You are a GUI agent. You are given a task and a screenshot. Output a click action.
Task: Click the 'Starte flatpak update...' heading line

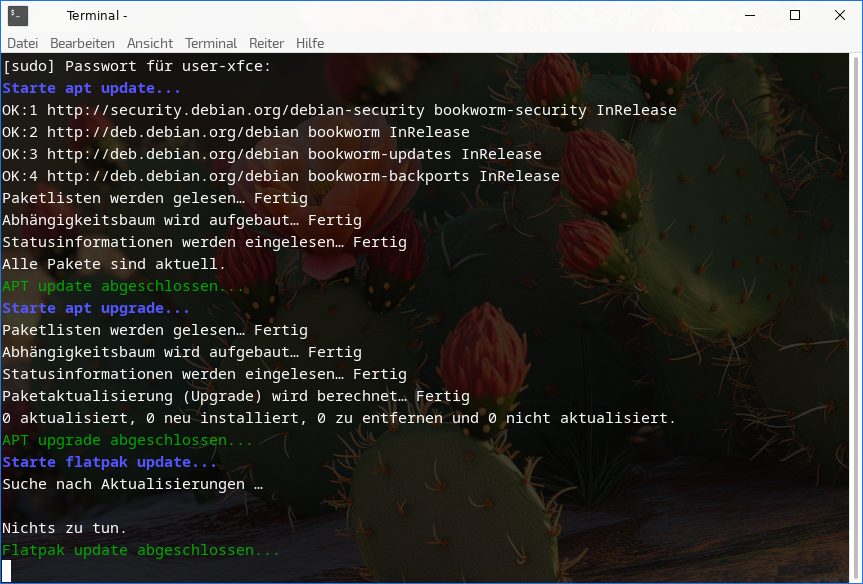tap(109, 462)
